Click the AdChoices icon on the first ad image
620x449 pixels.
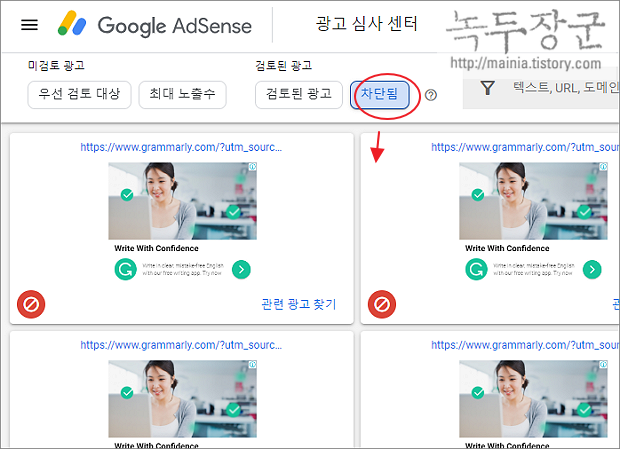click(x=253, y=166)
